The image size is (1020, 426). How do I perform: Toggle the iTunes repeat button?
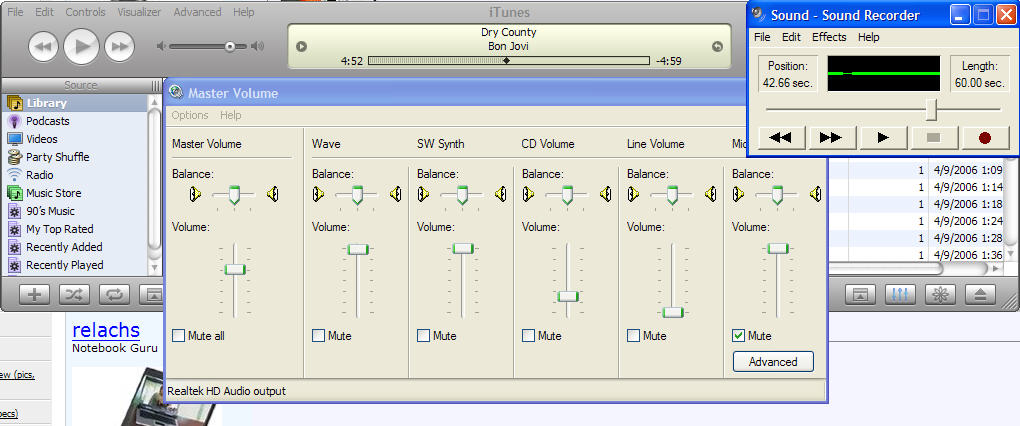coord(114,295)
